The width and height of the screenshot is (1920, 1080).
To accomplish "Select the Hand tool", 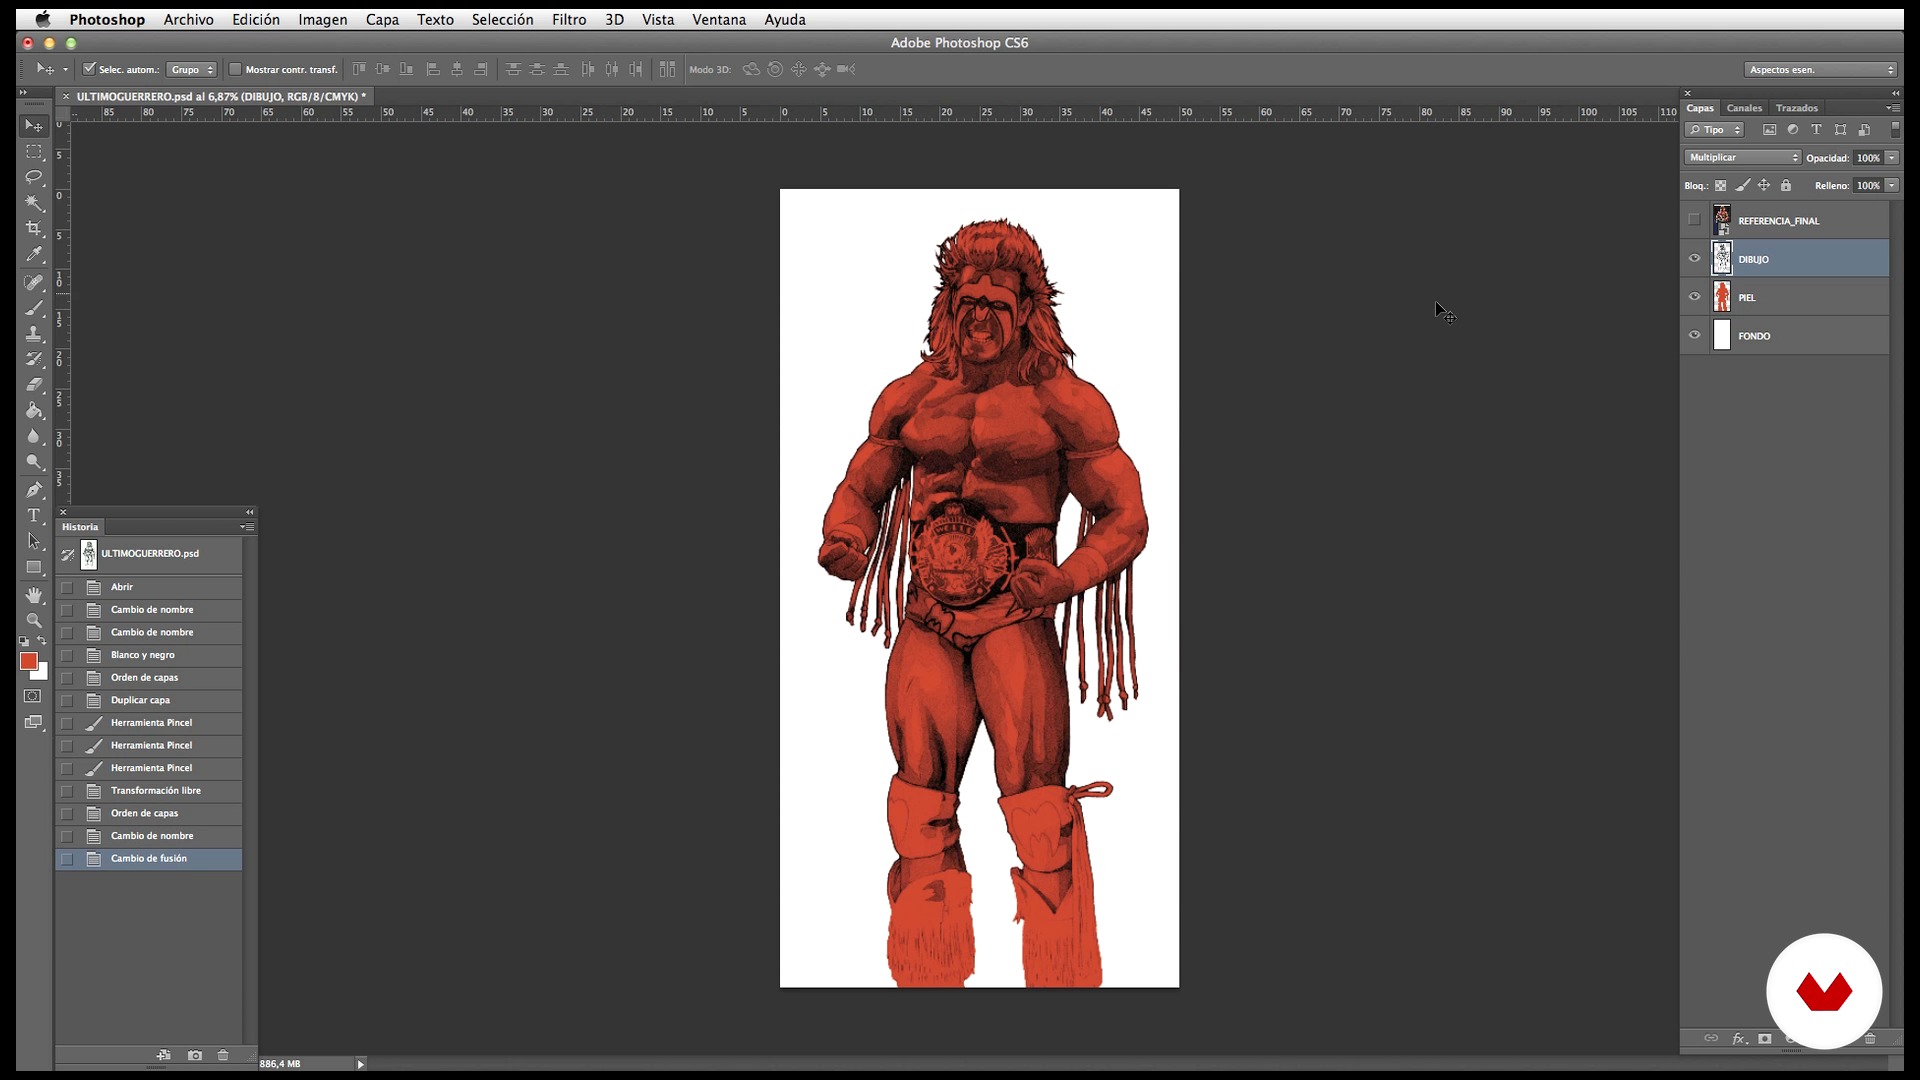I will [34, 595].
